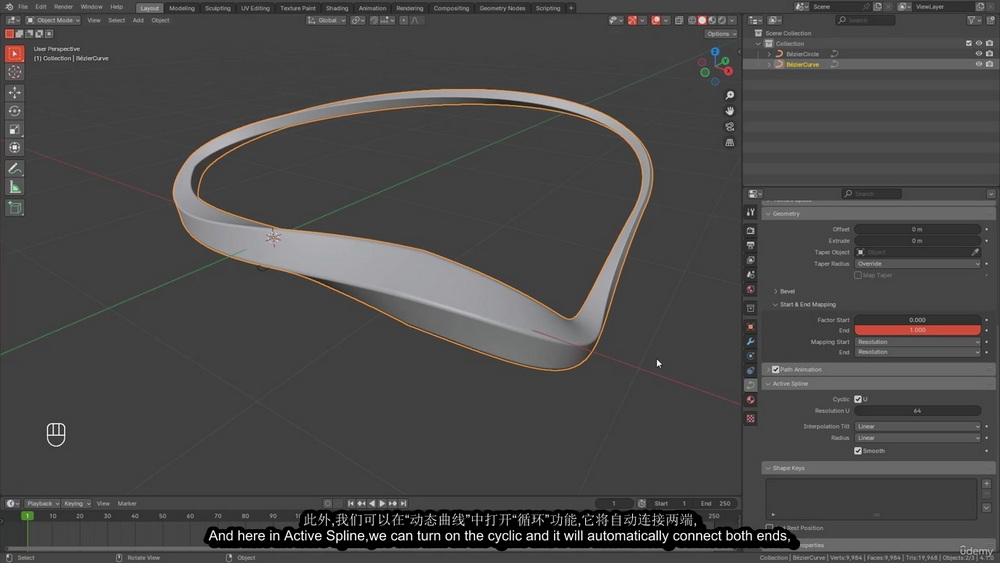Hide BézierCircle with its eye icon

click(x=978, y=54)
